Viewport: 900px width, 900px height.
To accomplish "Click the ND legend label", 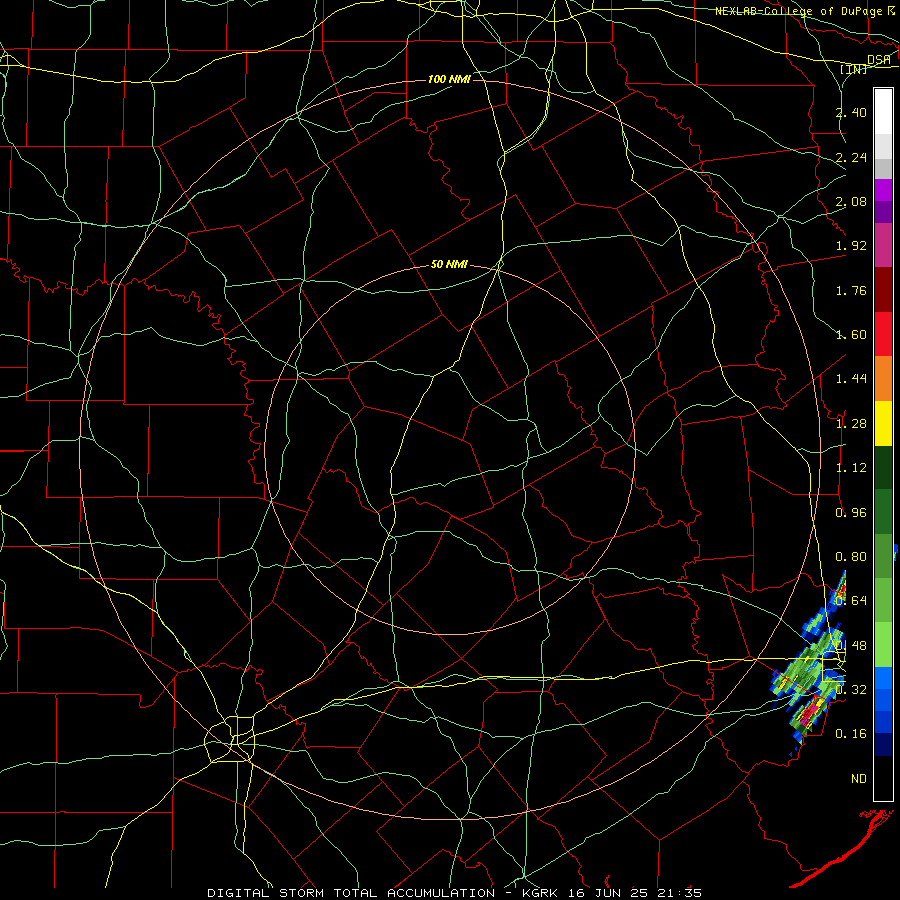I will (x=859, y=779).
